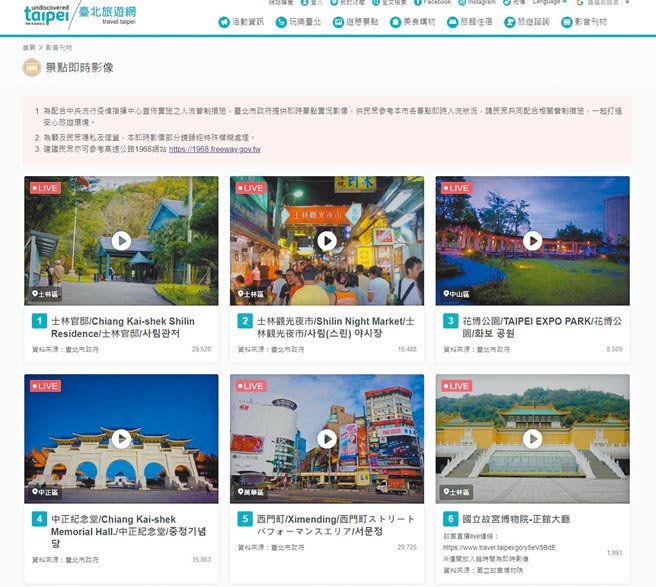Image resolution: width=656 pixels, height=587 pixels.
Task: Click the number 4 rank badge
Action: 39,519
